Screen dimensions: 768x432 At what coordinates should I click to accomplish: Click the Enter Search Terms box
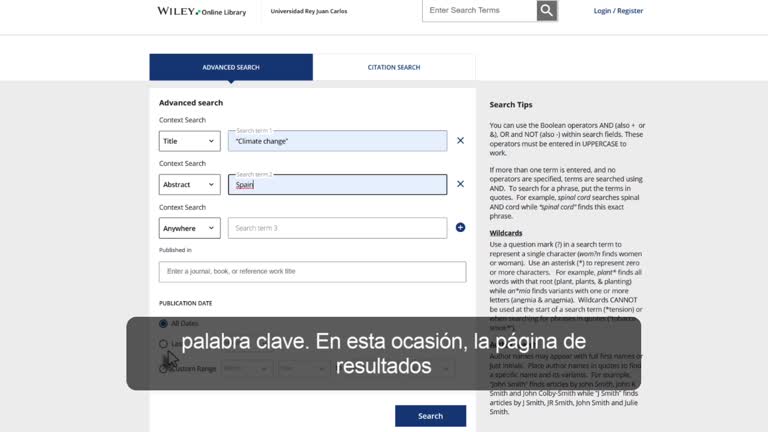click(480, 10)
